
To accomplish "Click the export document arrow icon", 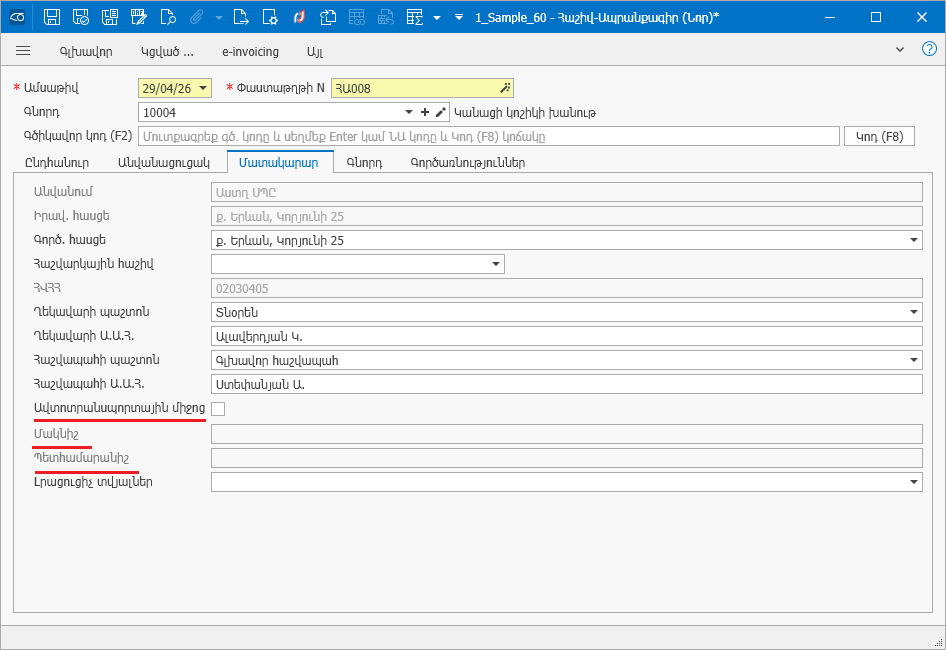I will coord(241,17).
